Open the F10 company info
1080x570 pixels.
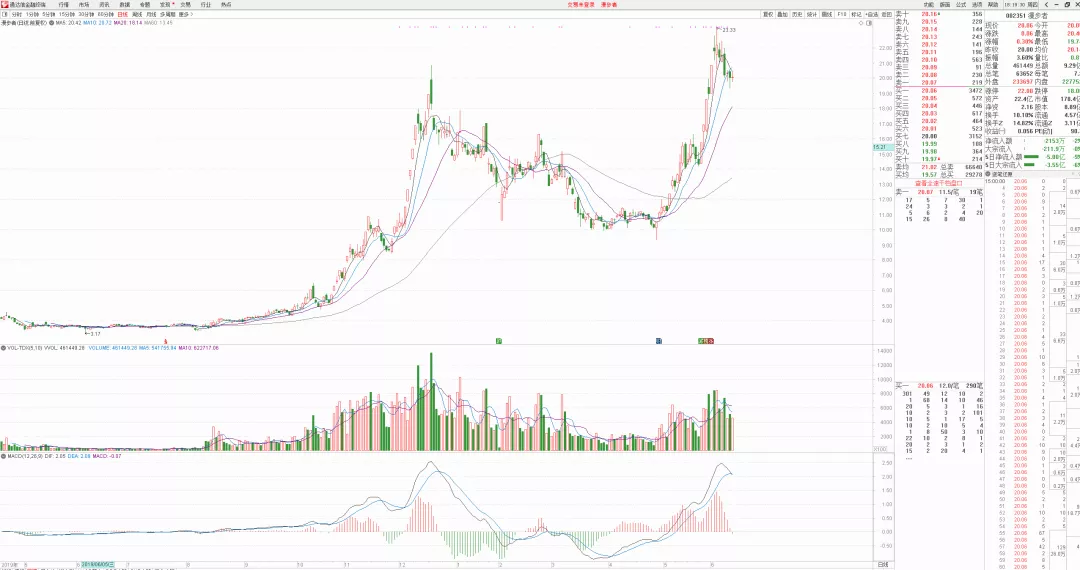pyautogui.click(x=842, y=14)
